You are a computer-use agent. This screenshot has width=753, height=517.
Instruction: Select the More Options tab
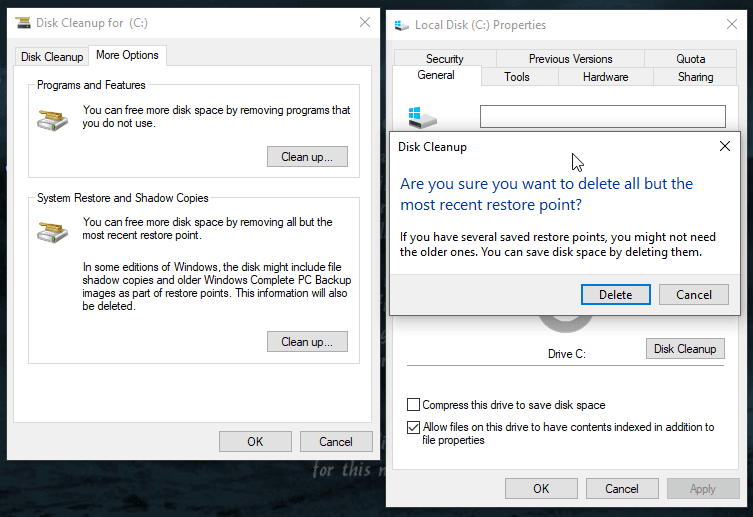click(127, 55)
